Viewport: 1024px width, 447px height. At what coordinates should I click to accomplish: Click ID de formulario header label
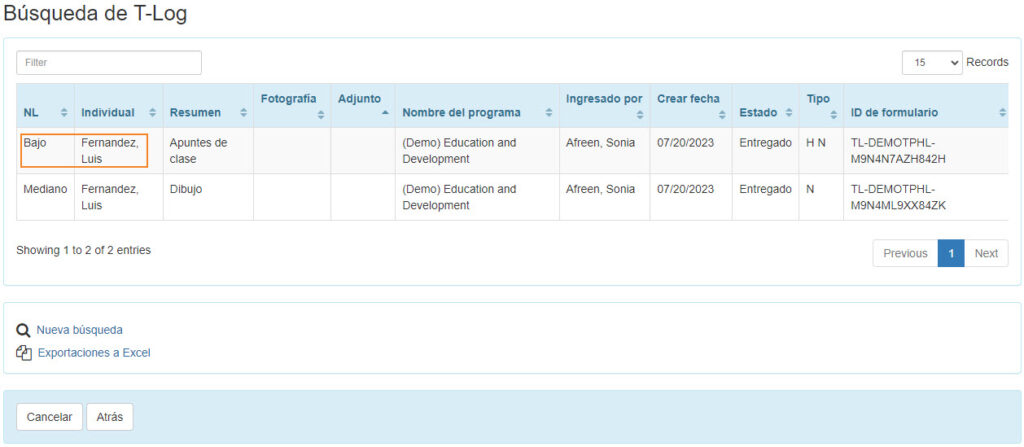pyautogui.click(x=894, y=112)
